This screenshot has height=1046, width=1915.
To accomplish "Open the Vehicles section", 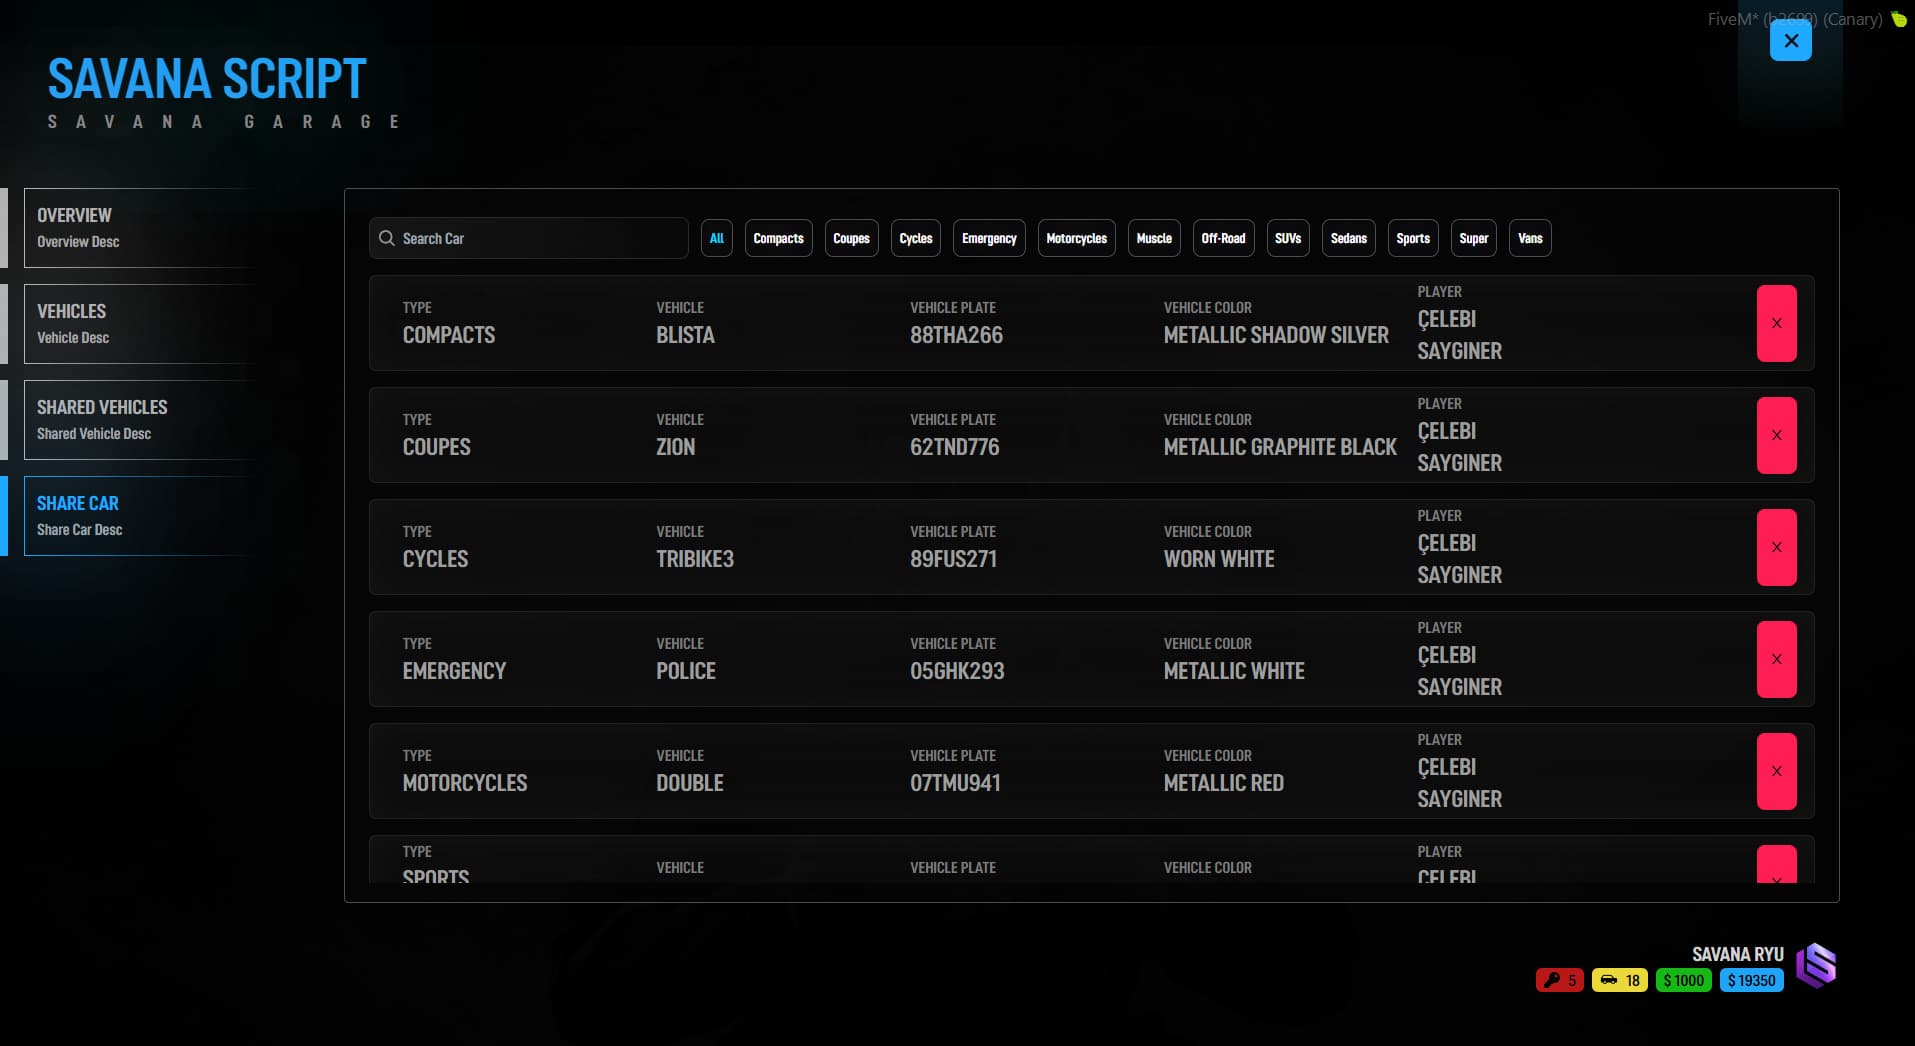I will tap(138, 324).
